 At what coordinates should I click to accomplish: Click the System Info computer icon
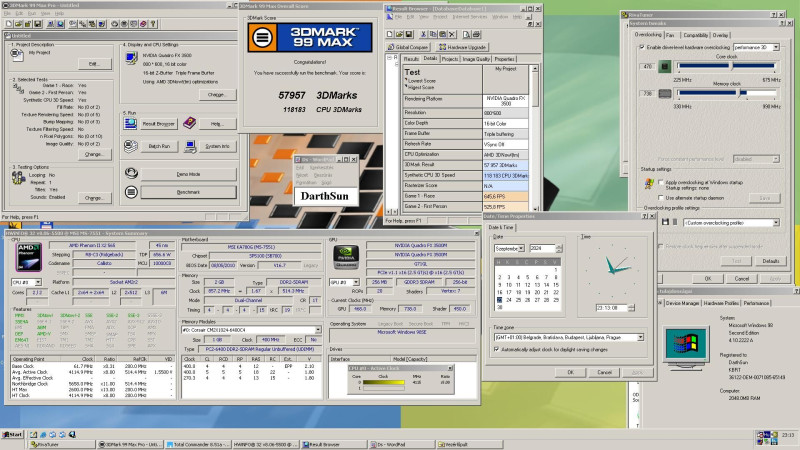point(190,146)
